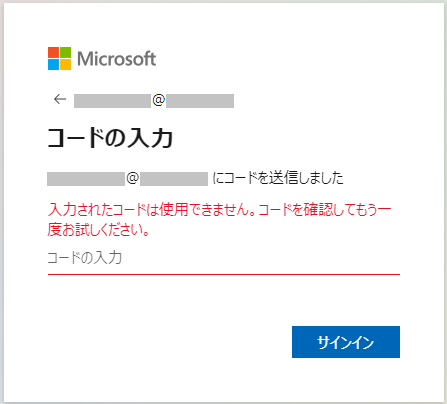Click the red underline of the code field
Screen dimensions: 447x404
pyautogui.click(x=224, y=274)
